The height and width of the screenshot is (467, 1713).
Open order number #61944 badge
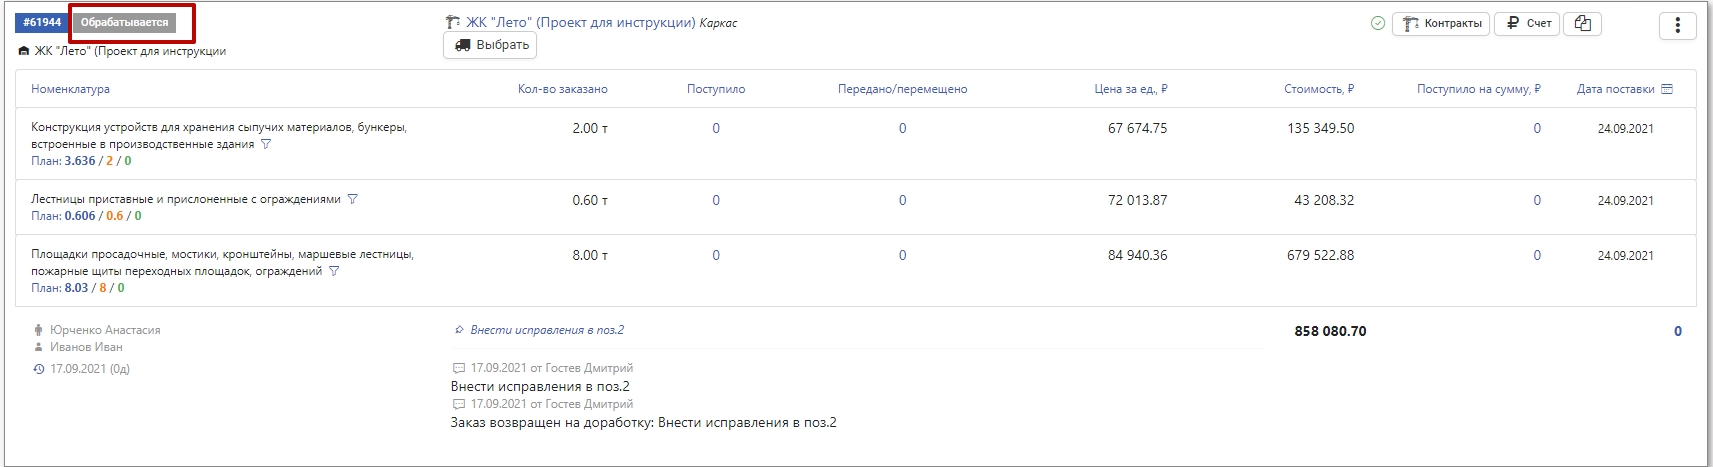pyautogui.click(x=42, y=22)
